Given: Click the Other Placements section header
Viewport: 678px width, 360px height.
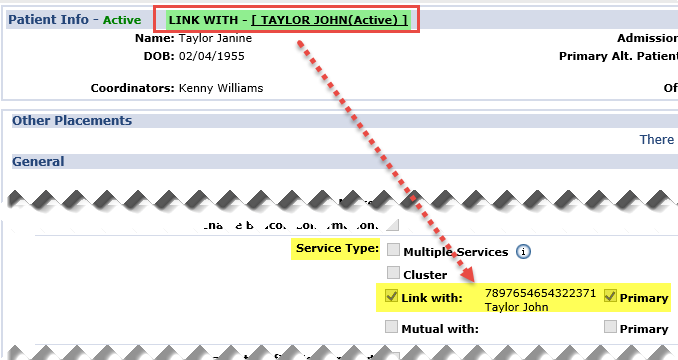Looking at the screenshot, I should 72,121.
